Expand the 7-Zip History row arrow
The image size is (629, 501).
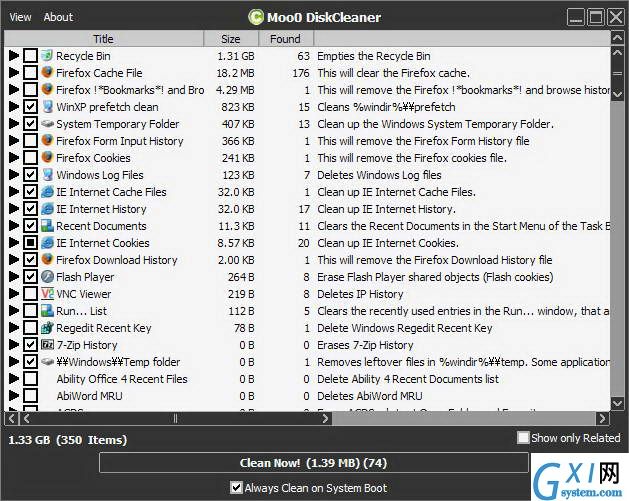(x=14, y=344)
